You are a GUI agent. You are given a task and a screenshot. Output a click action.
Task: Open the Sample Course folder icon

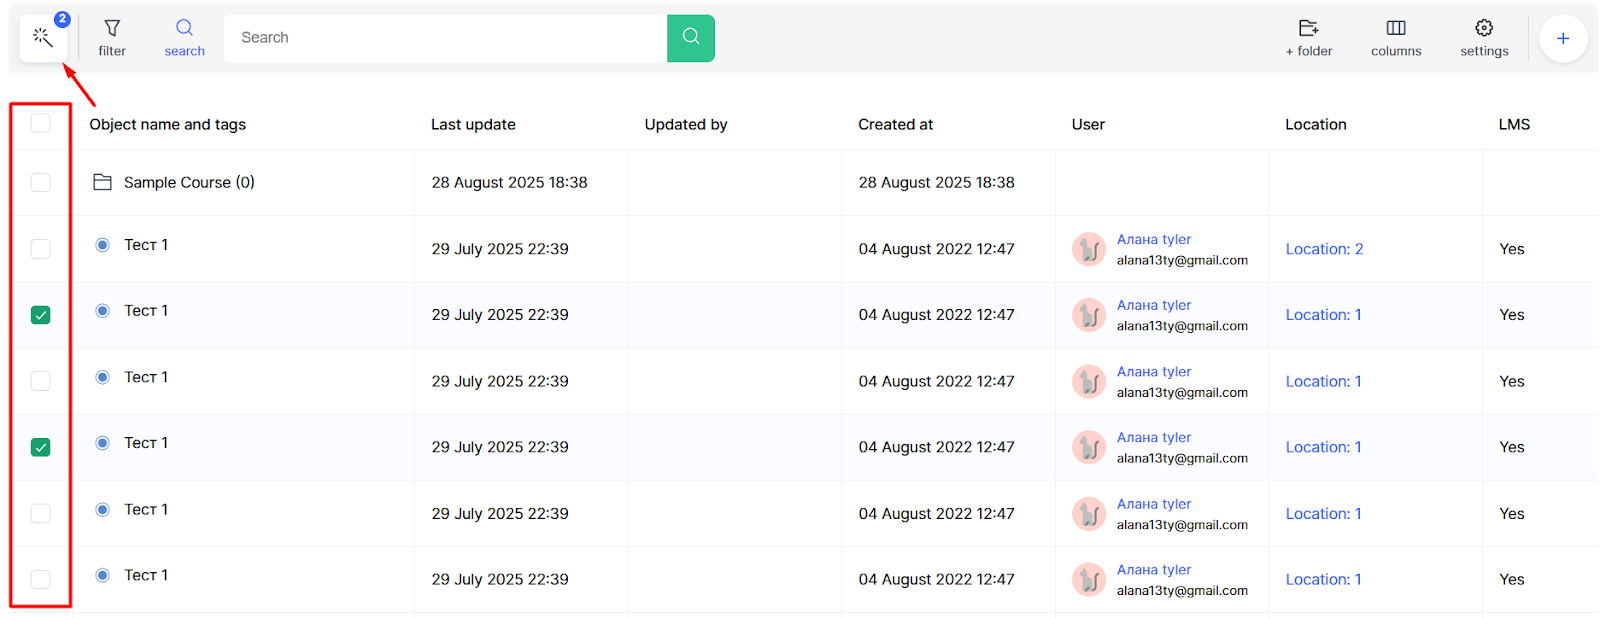click(102, 182)
